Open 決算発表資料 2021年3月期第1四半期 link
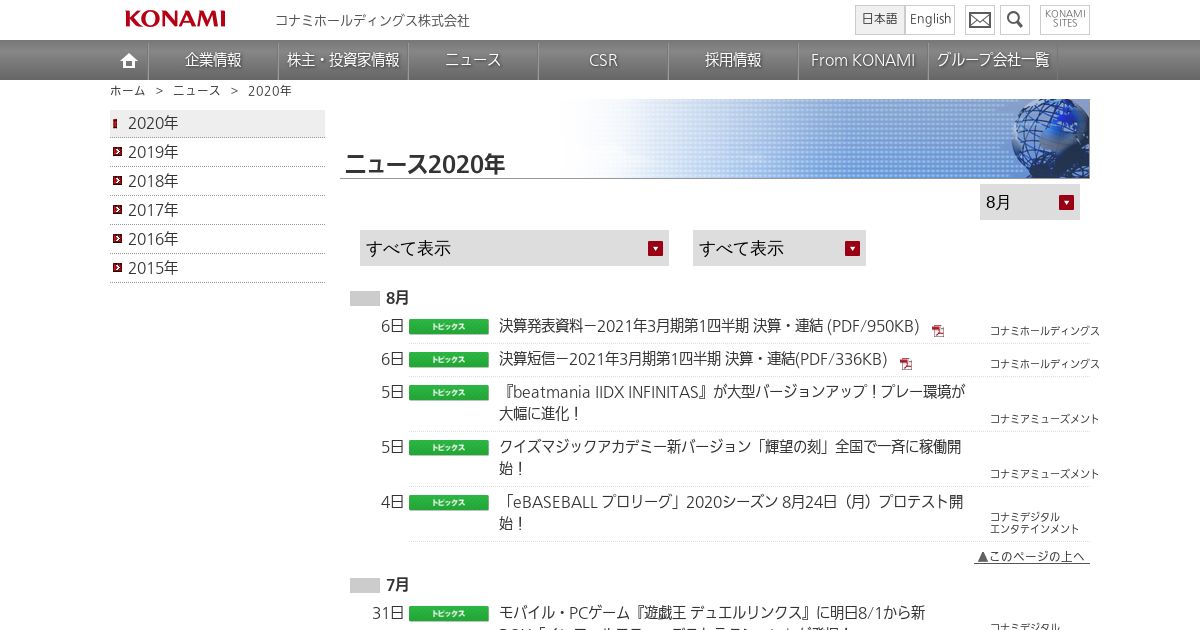Screen dimensions: 1200x630 click(709, 326)
